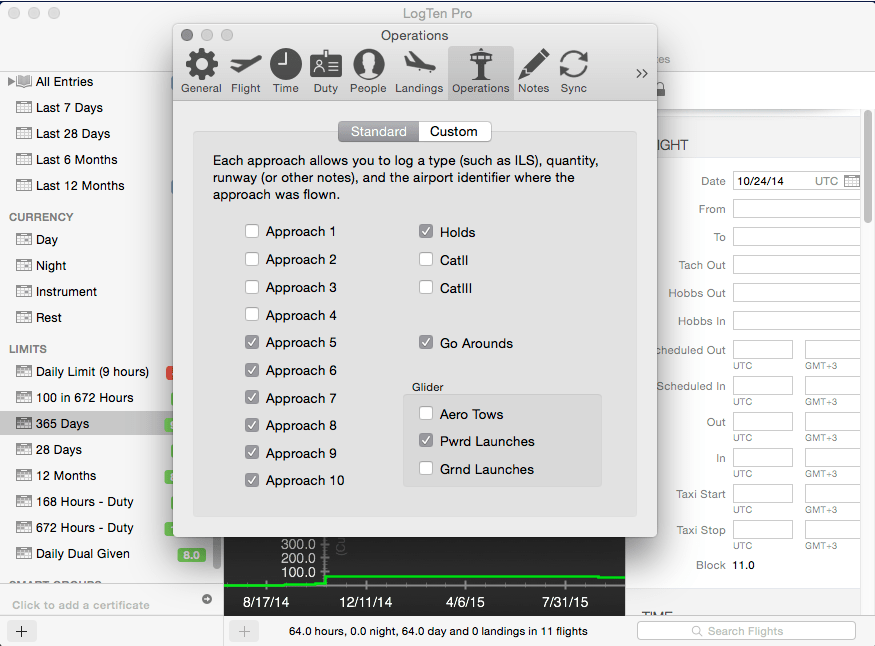Screen dimensions: 875x646
Task: Uncheck Approach 9
Action: click(x=252, y=452)
